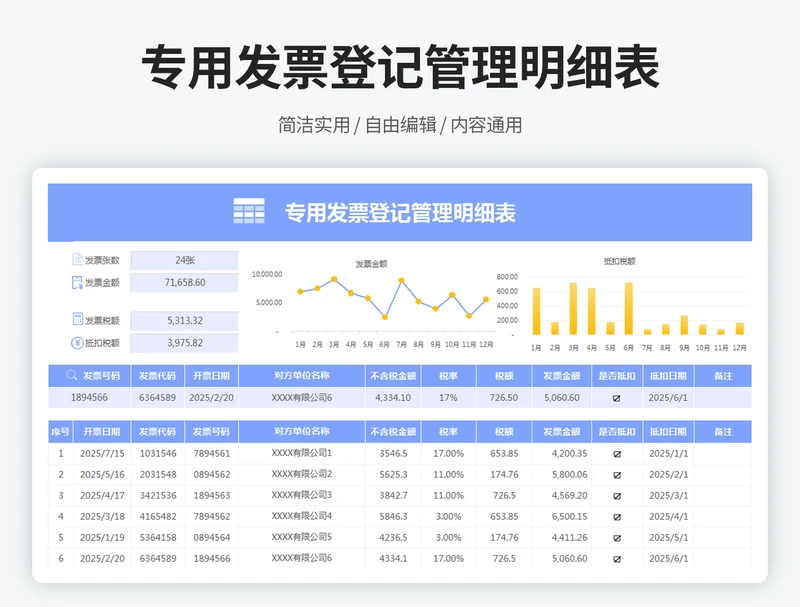800x607 pixels.
Task: Click the 3月 bar in 抵扣税额 chart
Action: tap(573, 309)
